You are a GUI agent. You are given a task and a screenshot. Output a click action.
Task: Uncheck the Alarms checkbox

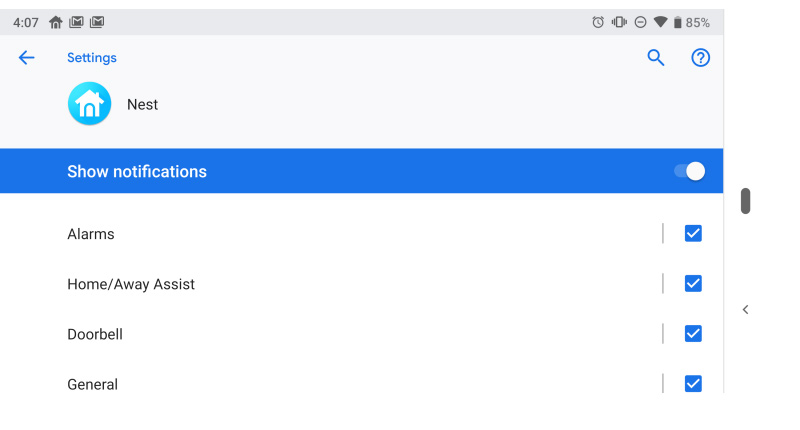pos(693,234)
